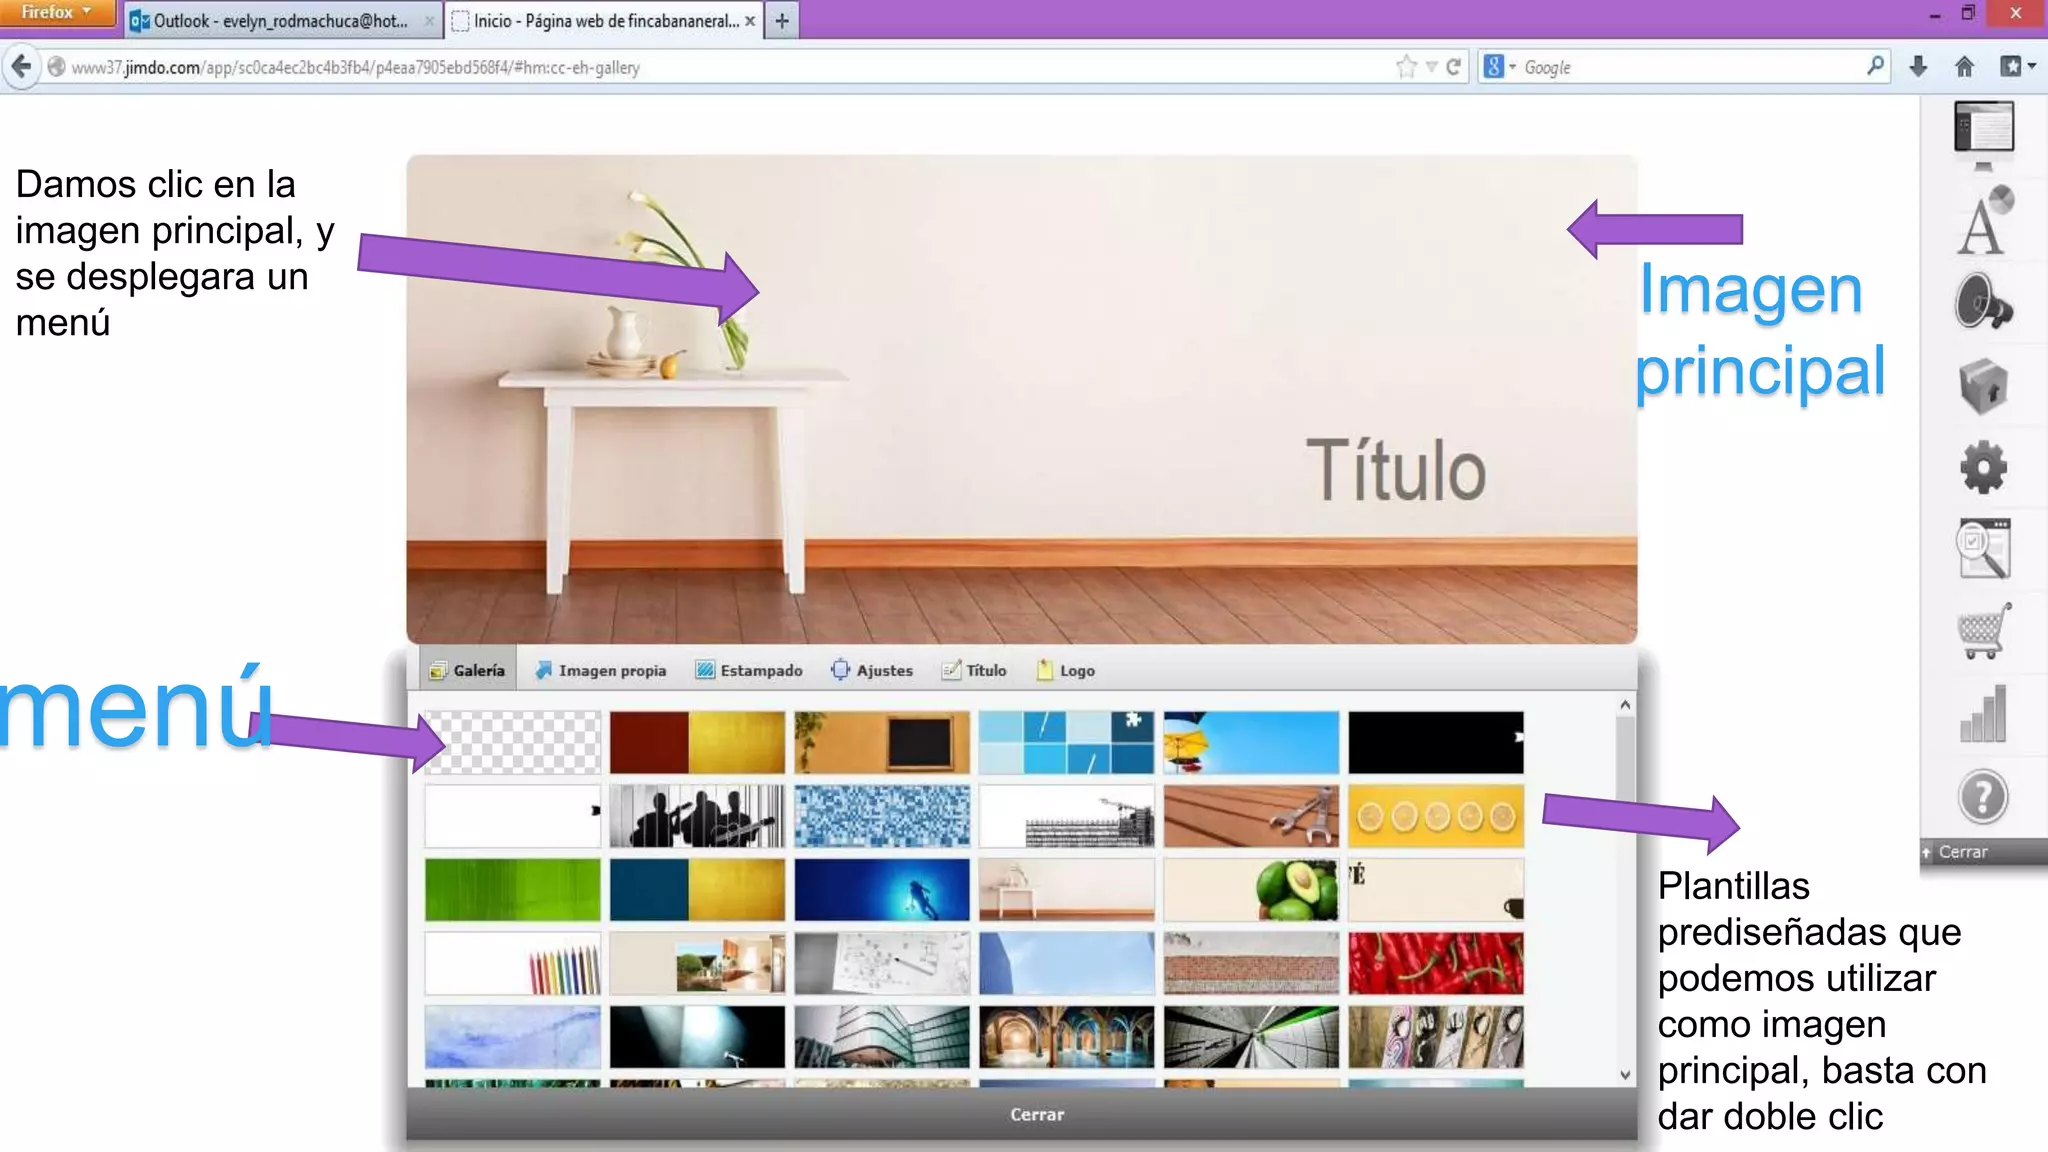This screenshot has width=2048, height=1152.
Task: Open the package box sidebar icon
Action: [x=1983, y=386]
